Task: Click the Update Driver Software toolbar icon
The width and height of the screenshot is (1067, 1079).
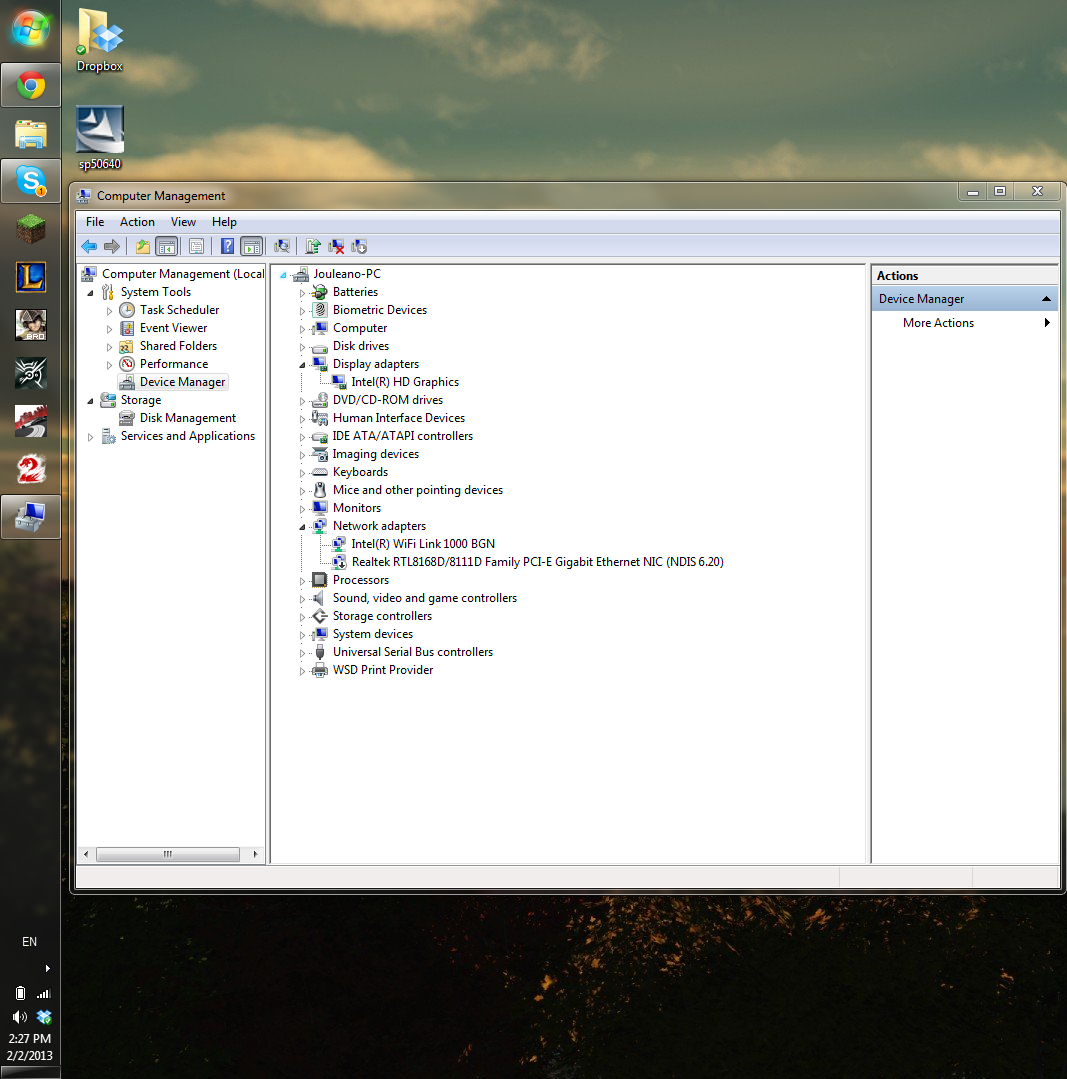Action: tap(313, 246)
